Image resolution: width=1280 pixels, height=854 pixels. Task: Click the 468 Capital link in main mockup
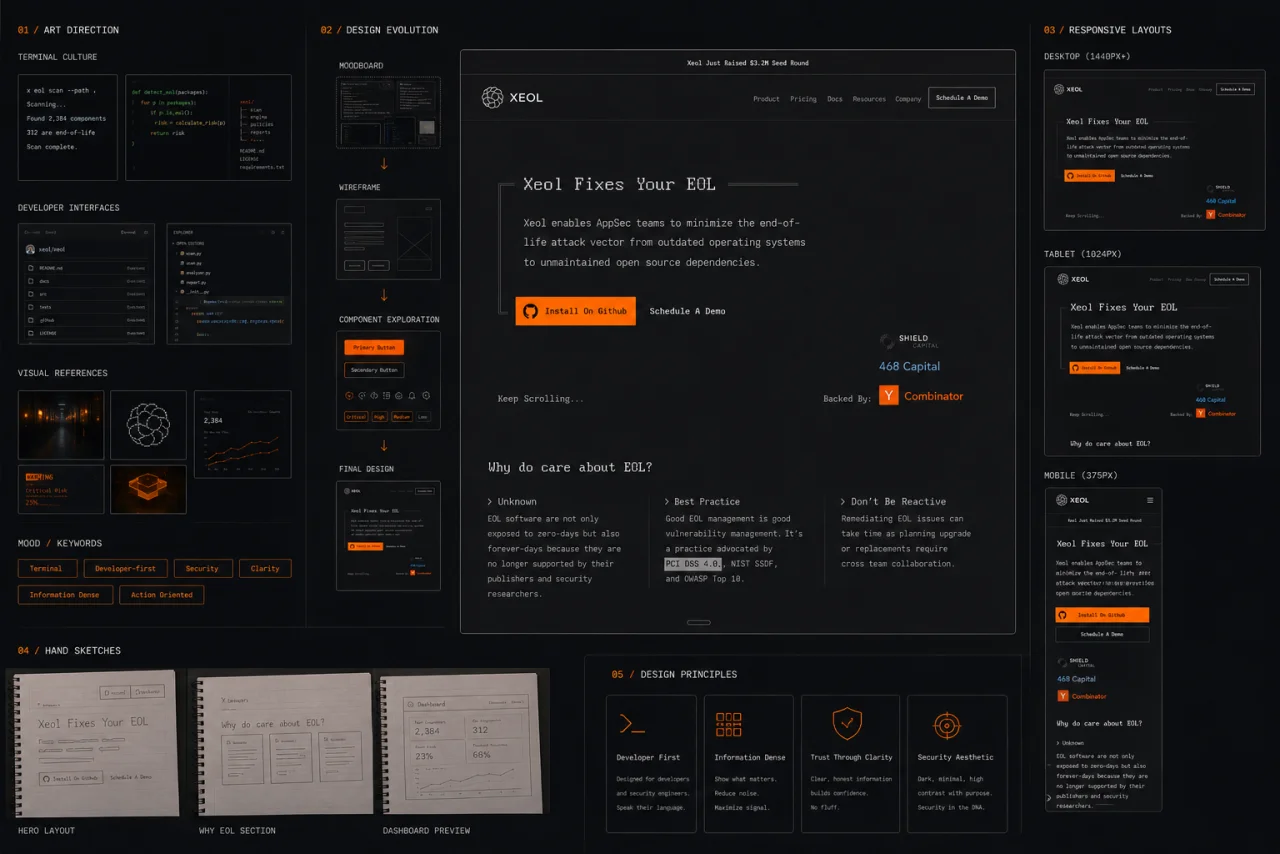[909, 366]
